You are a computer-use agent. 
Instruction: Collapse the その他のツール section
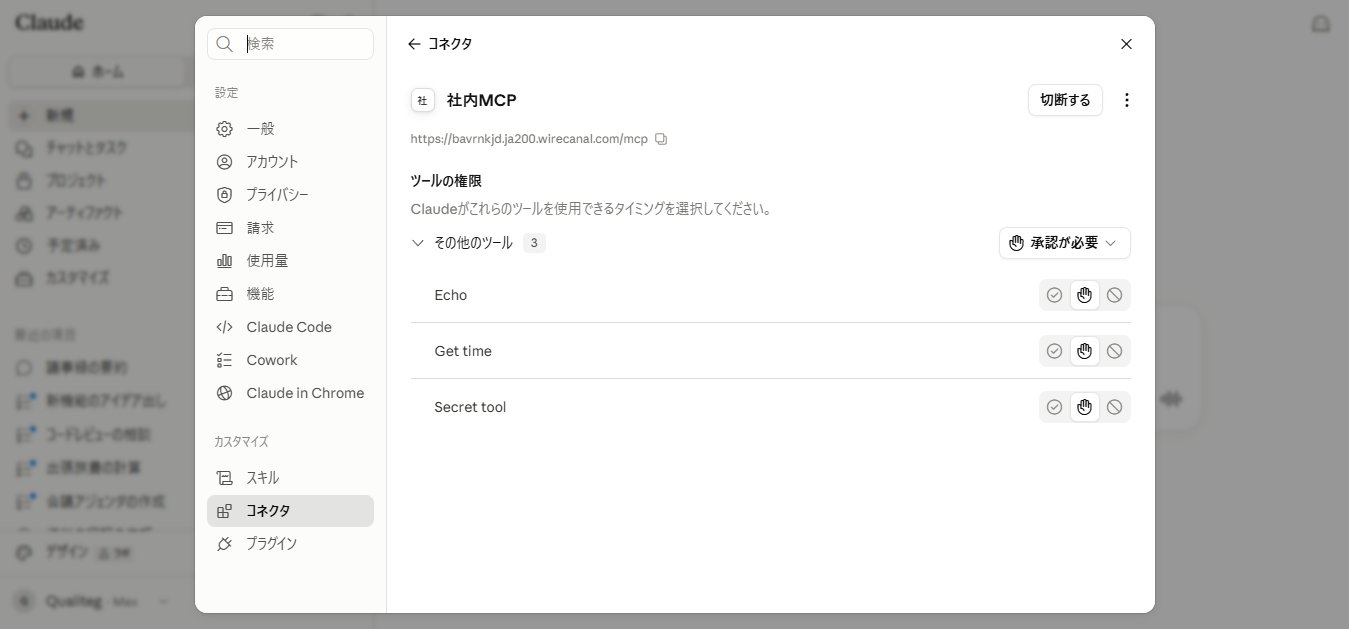click(418, 243)
